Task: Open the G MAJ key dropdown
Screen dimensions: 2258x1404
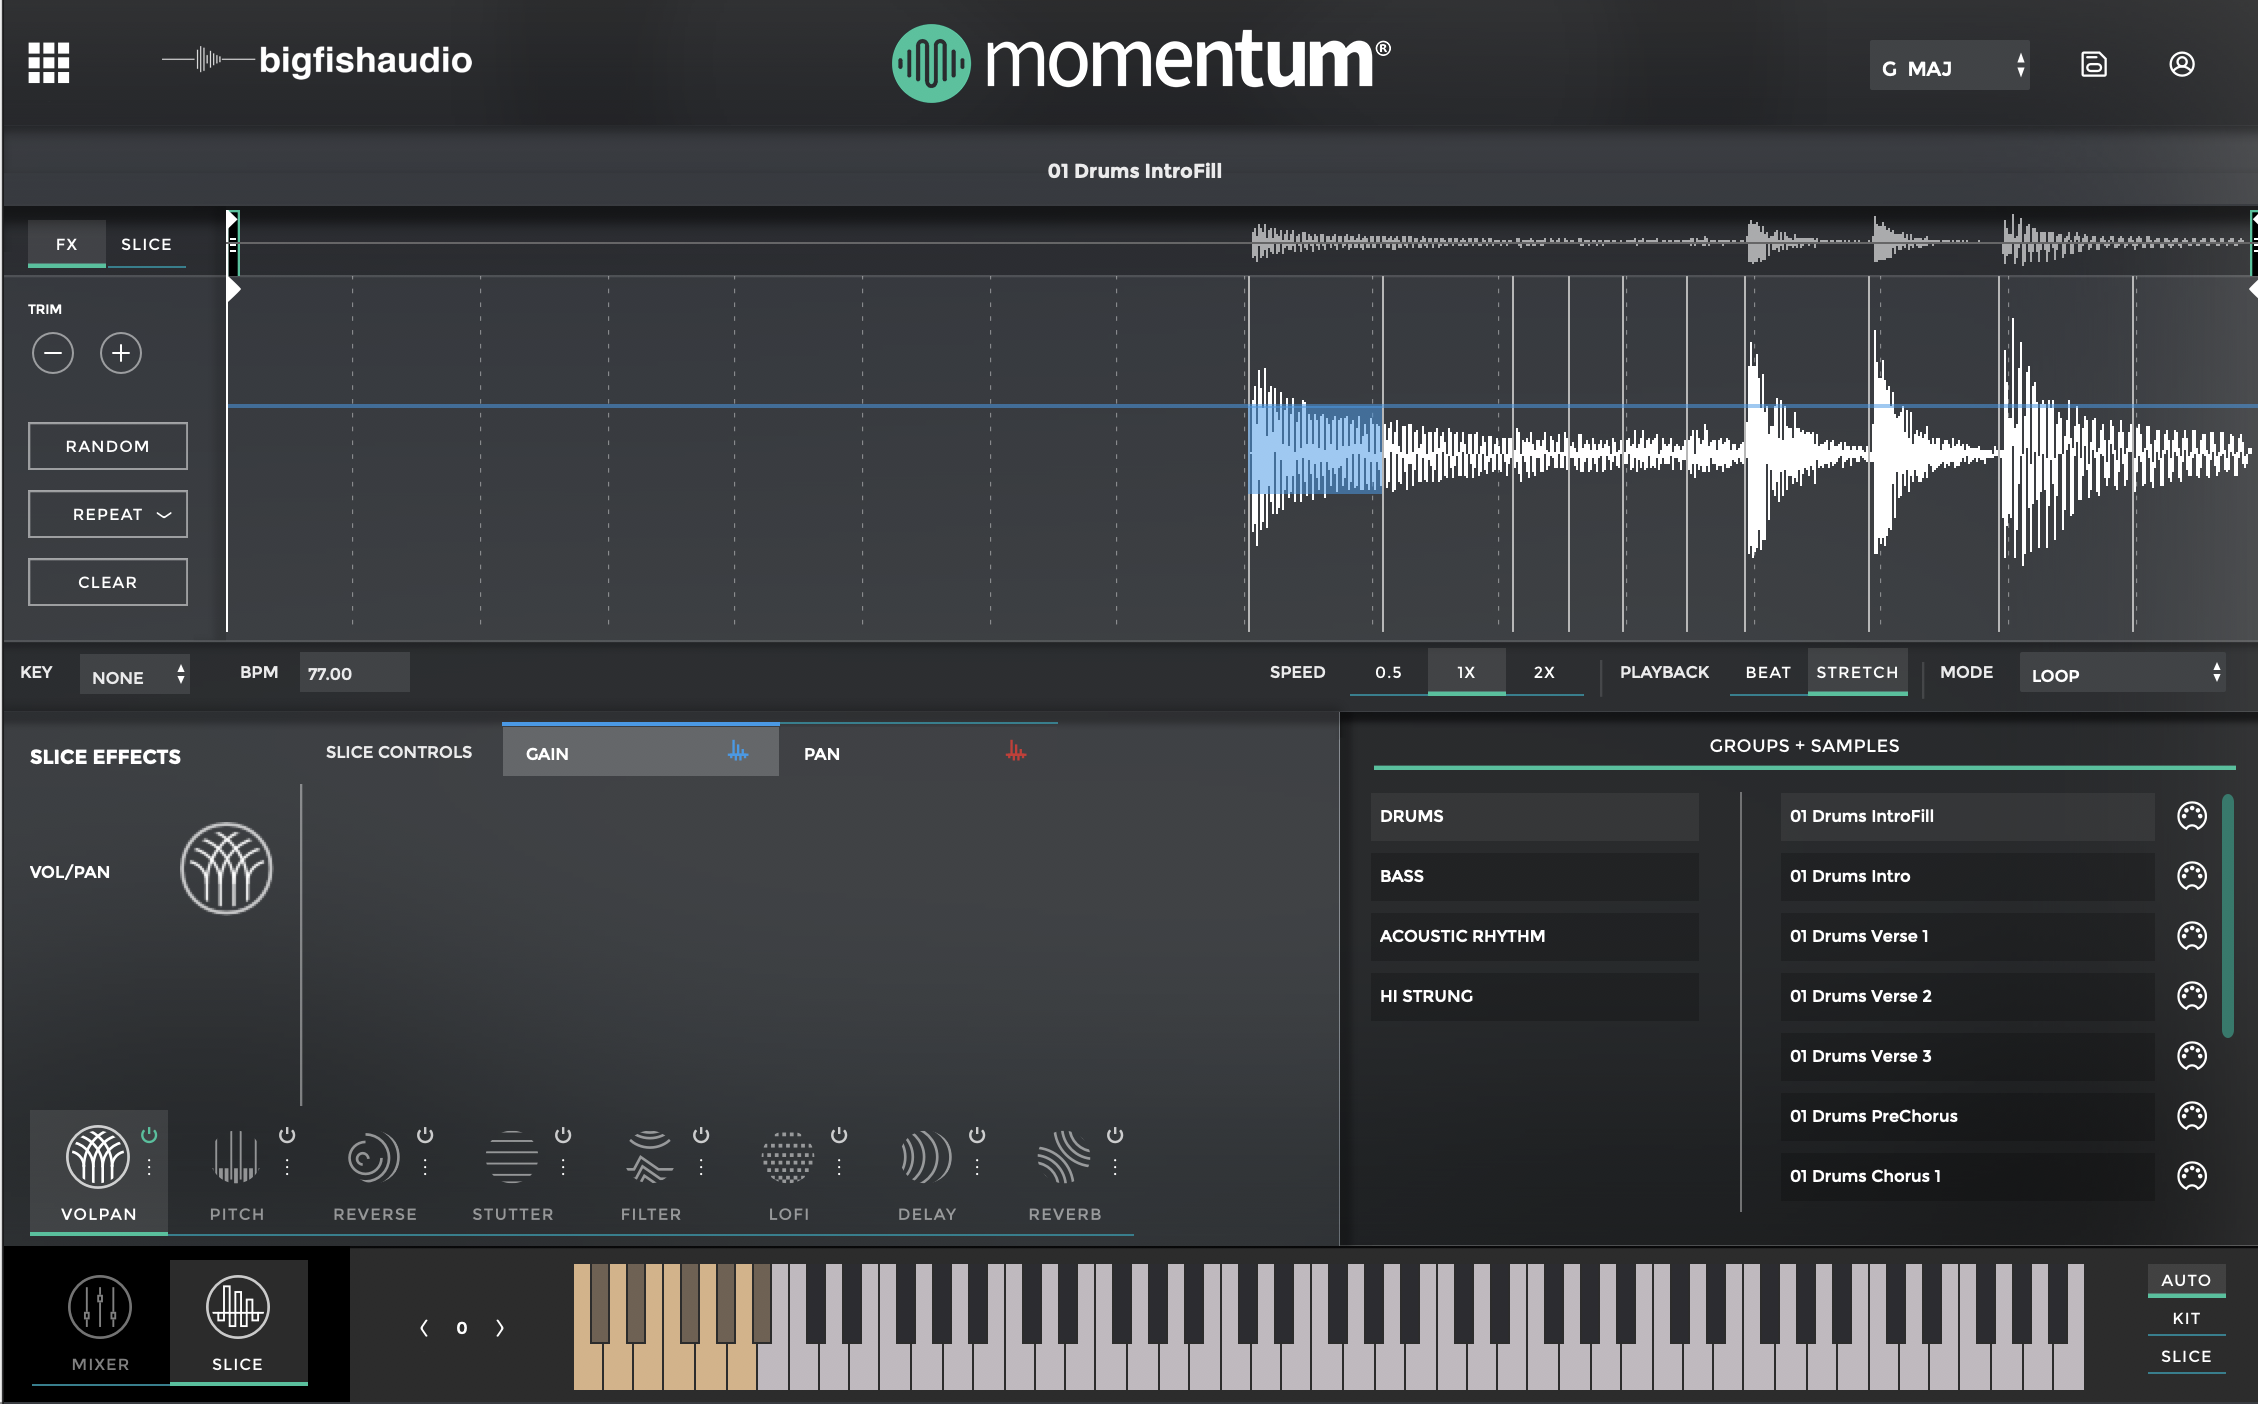Action: 1949,67
